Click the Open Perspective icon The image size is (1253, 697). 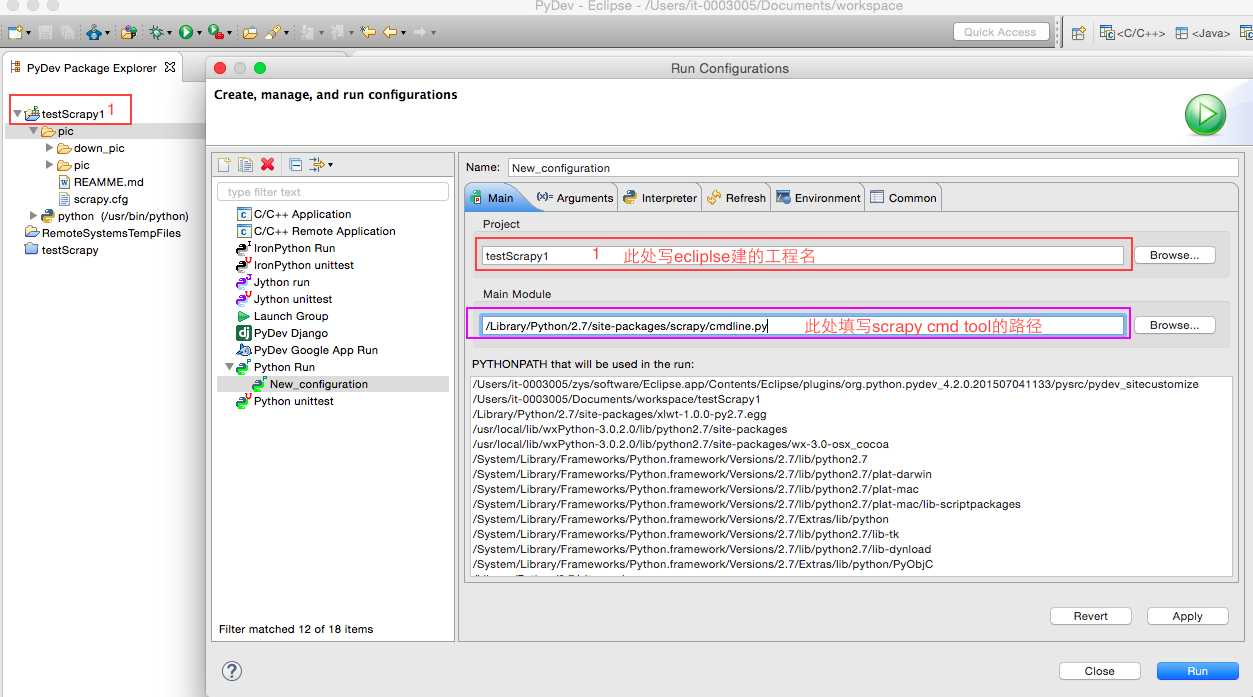point(1078,32)
